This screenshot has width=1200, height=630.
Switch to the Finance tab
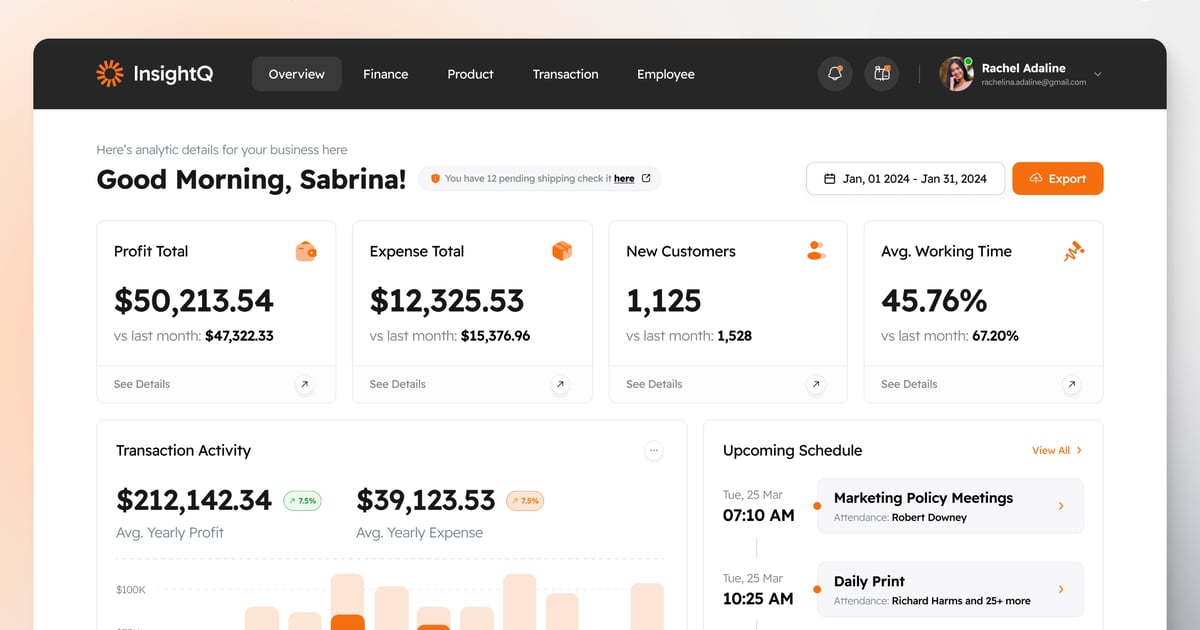(x=385, y=74)
